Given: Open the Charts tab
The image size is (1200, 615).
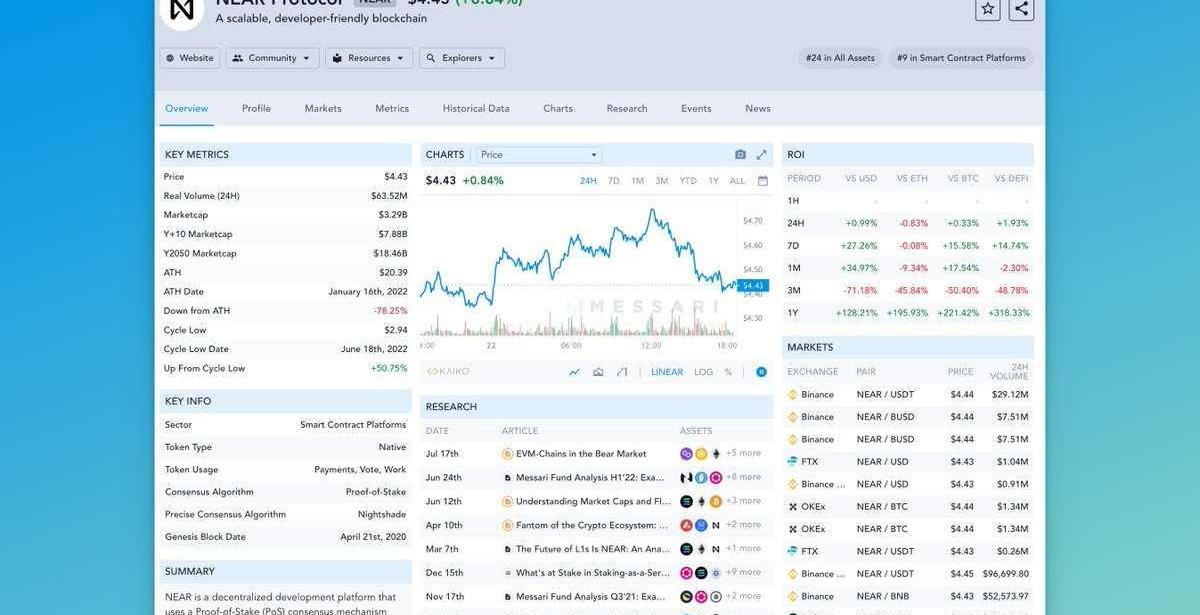Looking at the screenshot, I should [x=558, y=108].
